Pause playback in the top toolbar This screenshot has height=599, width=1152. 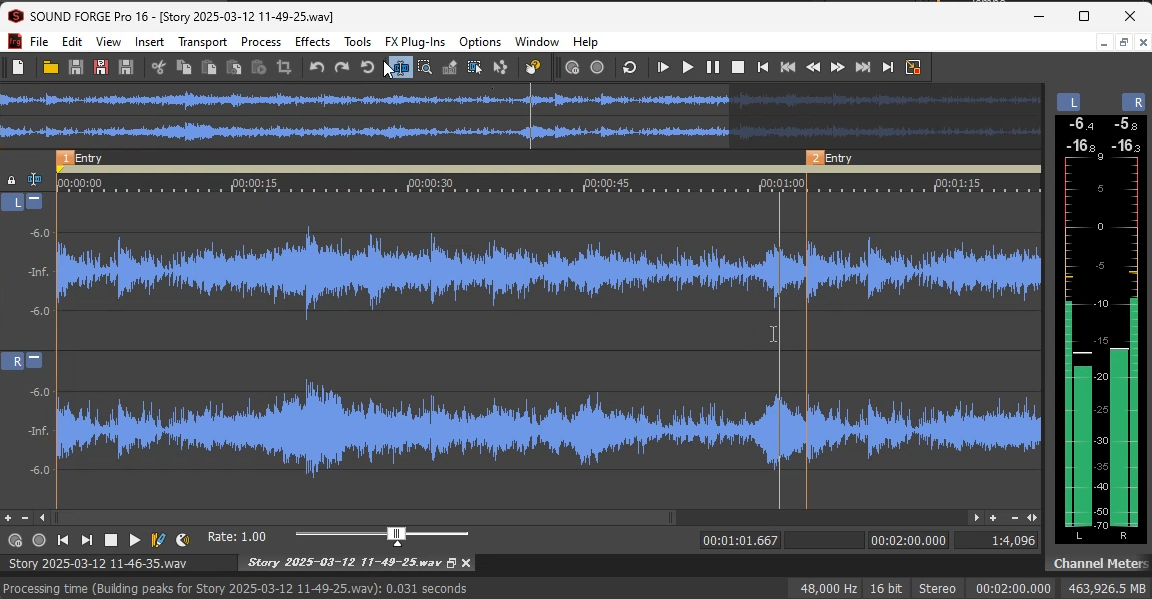(x=713, y=68)
